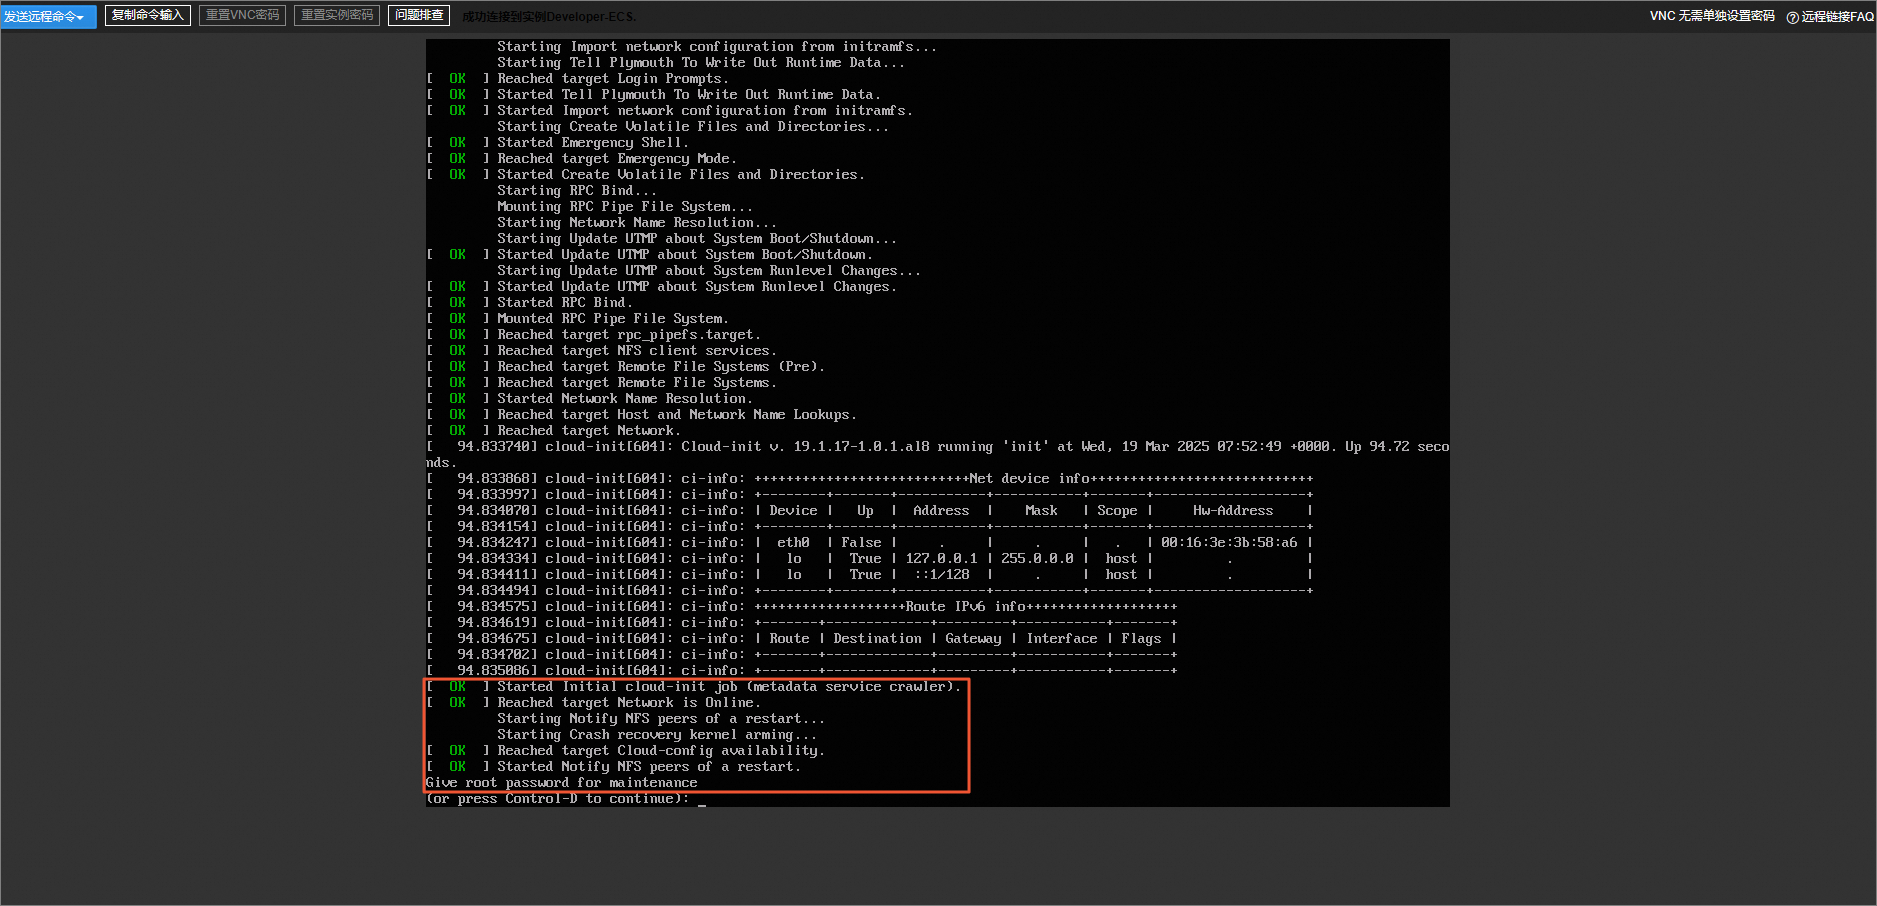Click 'Starting Create Volatile Files and Directories...' line
This screenshot has height=906, width=1877.
[693, 127]
